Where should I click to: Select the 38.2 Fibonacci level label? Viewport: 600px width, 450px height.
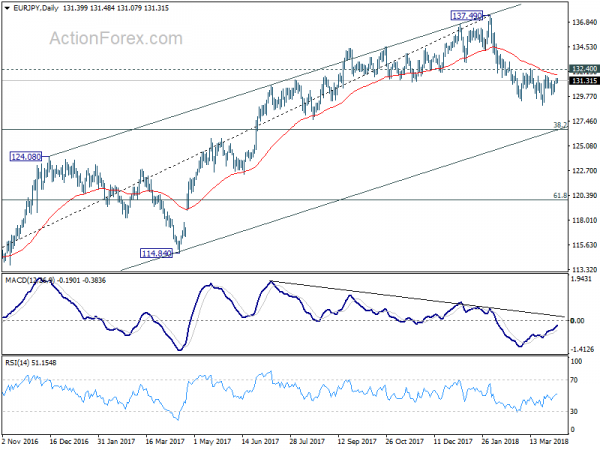click(560, 125)
